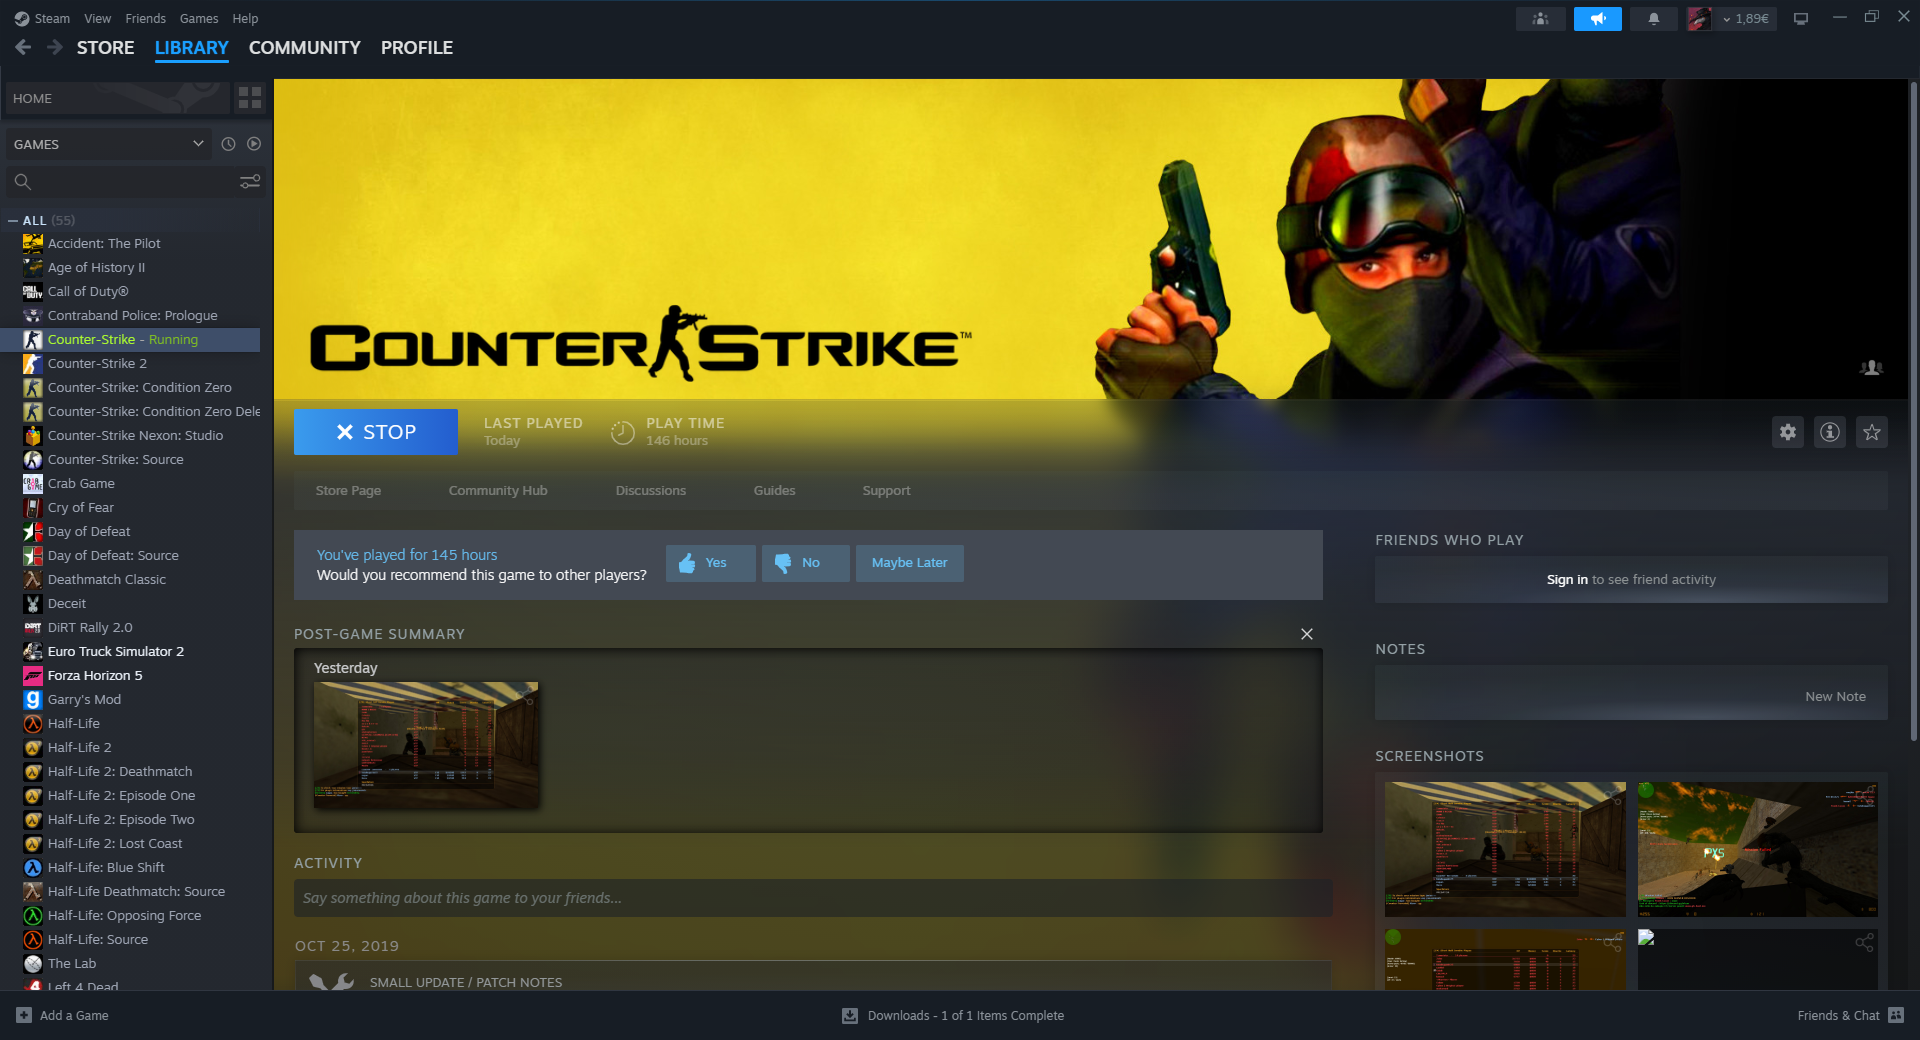Screen dimensions: 1920x1040
Task: Open the Friends menu
Action: [x=145, y=19]
